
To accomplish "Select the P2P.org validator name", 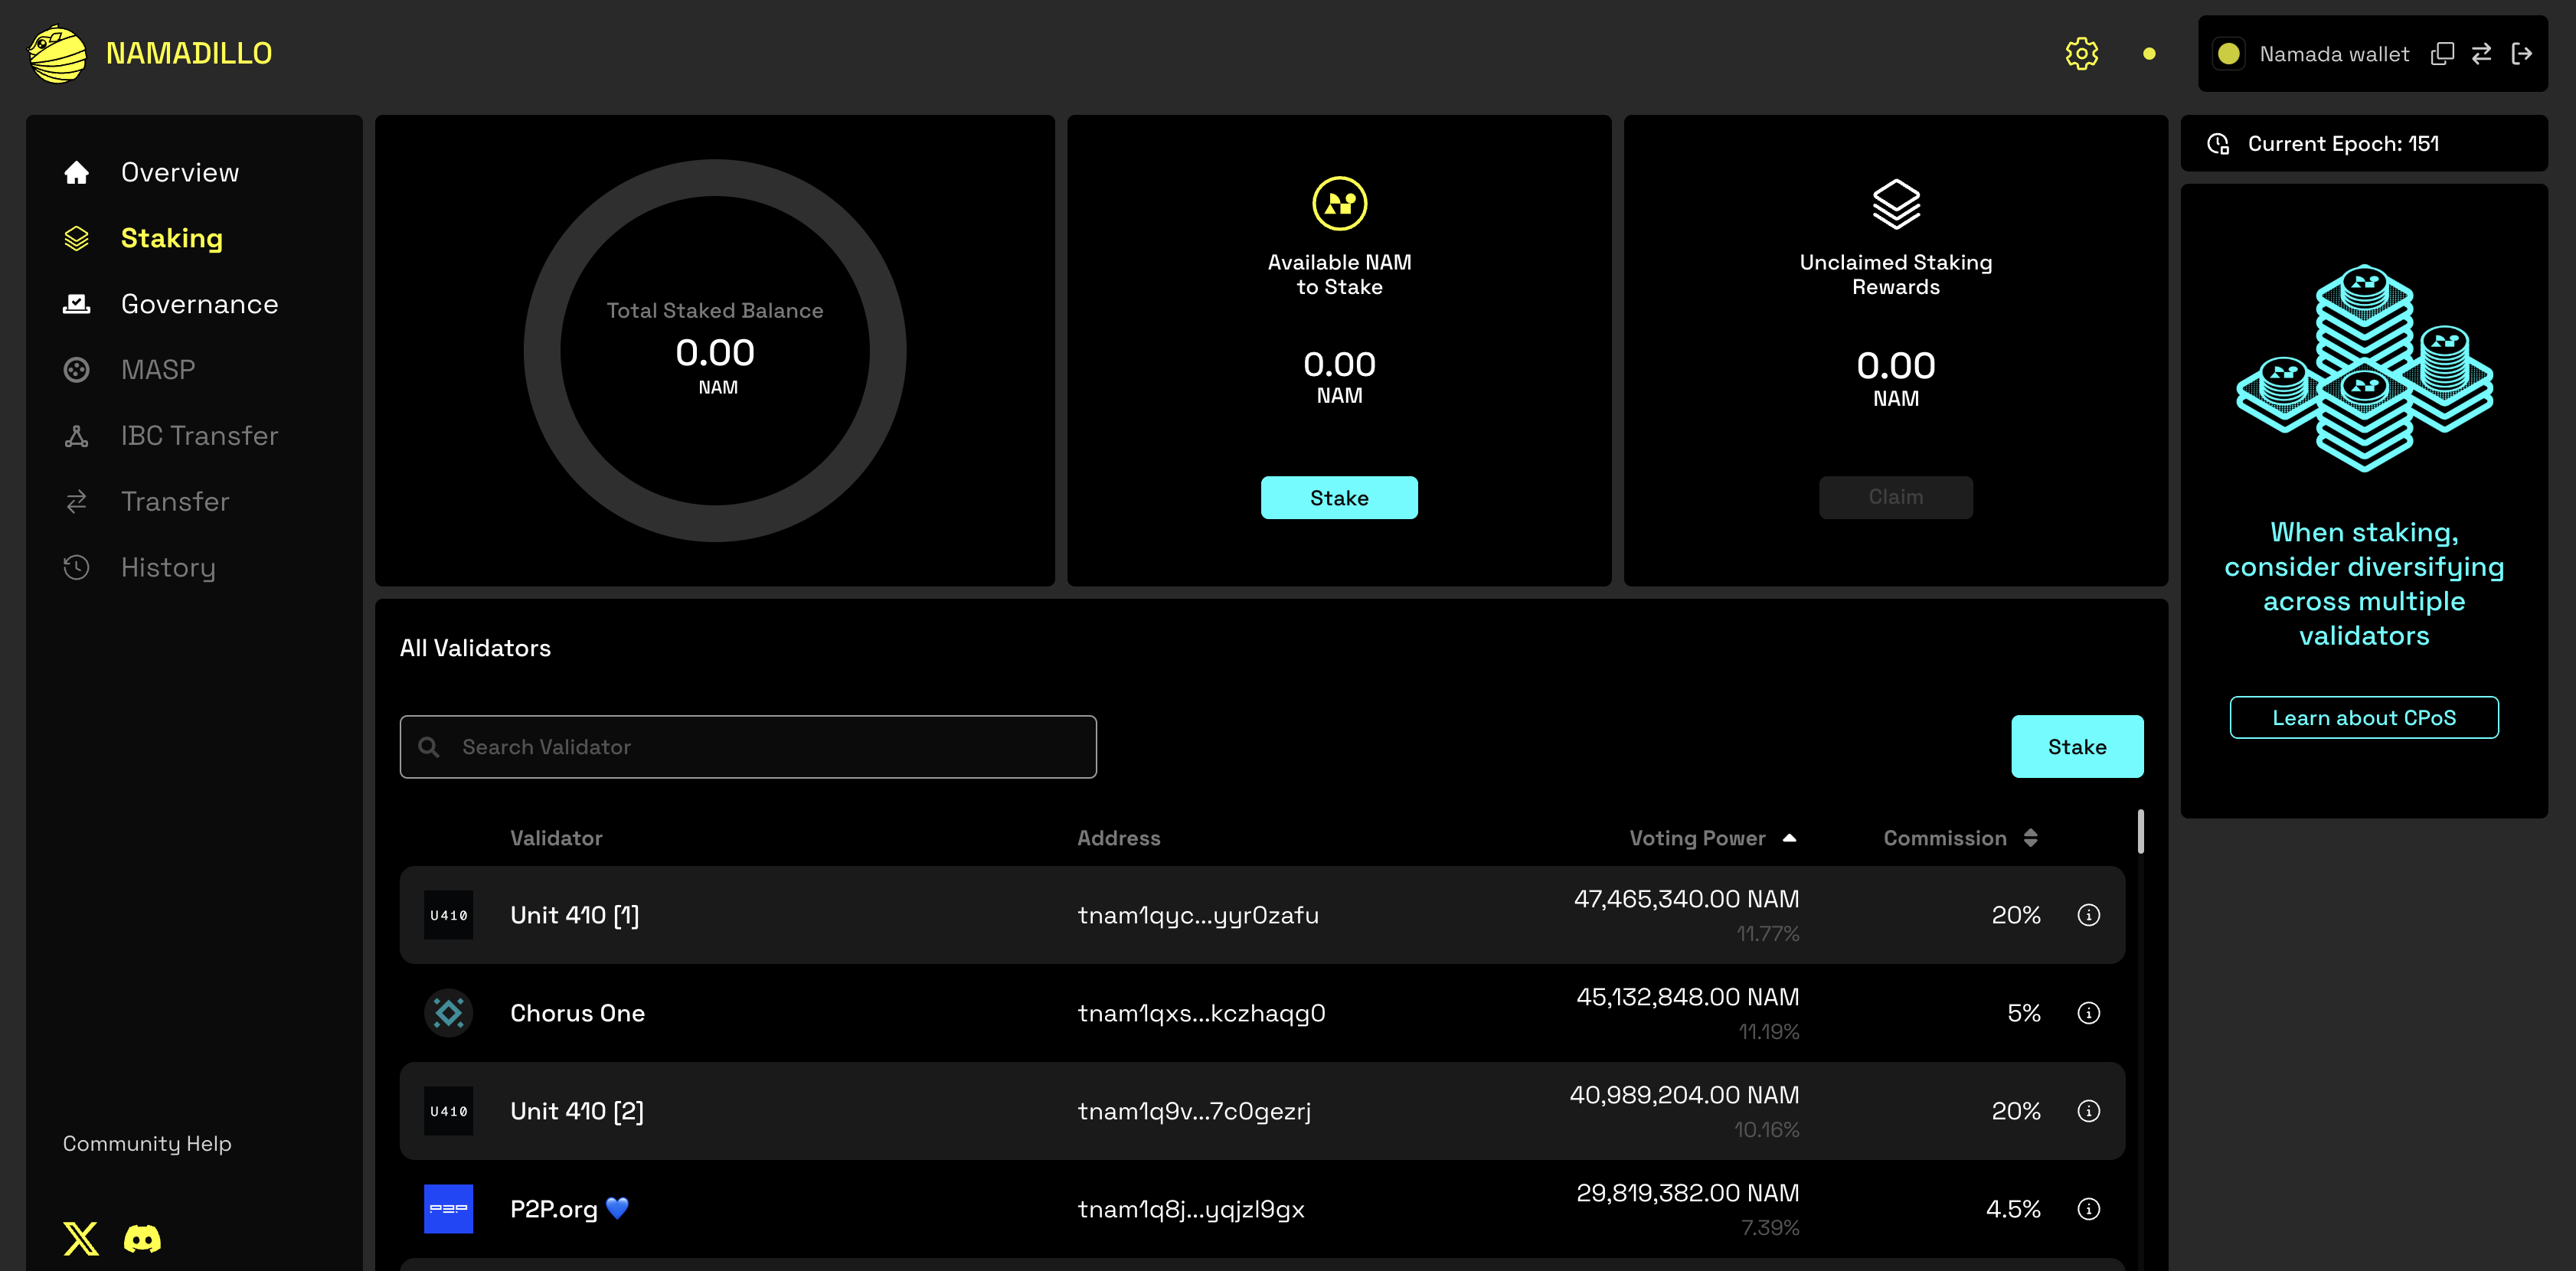I will (569, 1209).
